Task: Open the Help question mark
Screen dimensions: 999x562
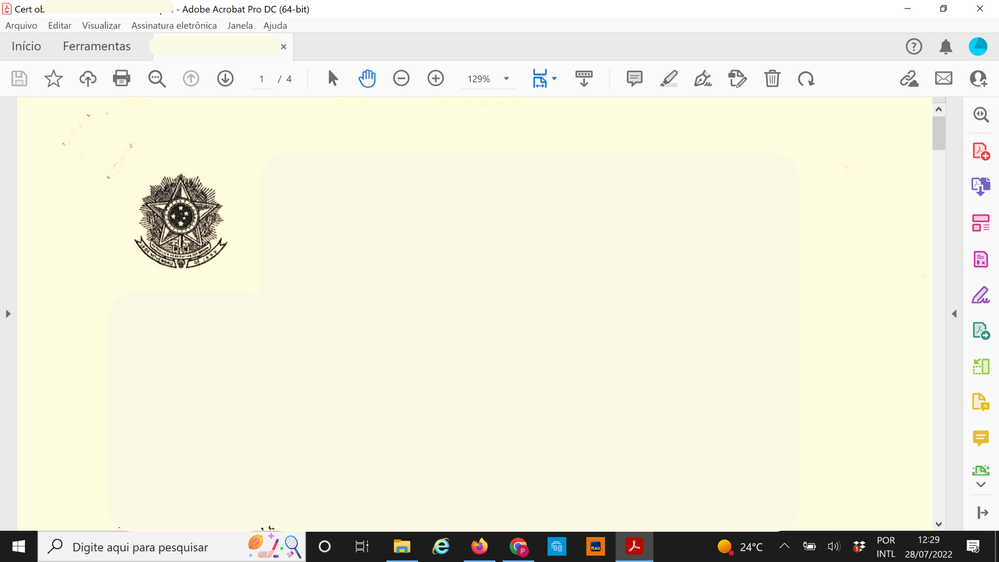Action: point(914,47)
